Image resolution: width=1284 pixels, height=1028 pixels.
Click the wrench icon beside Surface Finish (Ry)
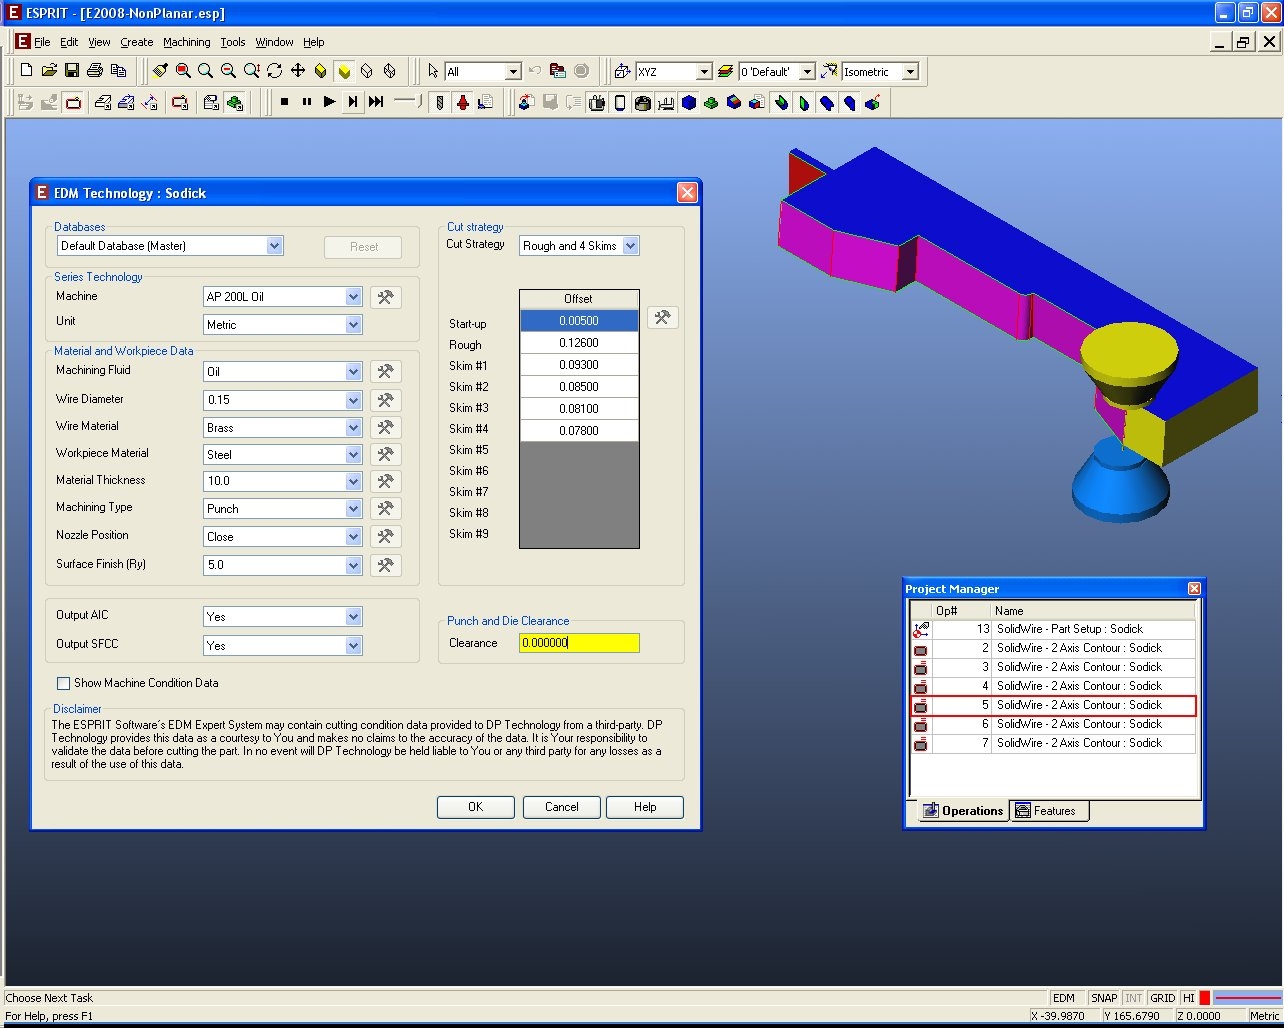[x=385, y=565]
